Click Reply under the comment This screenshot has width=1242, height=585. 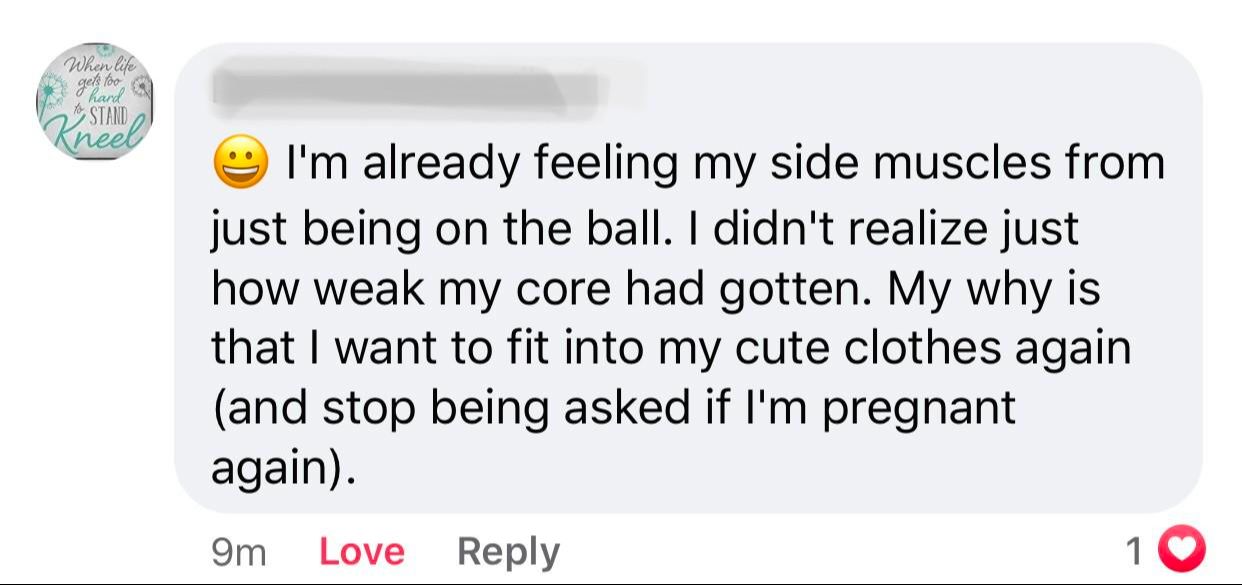pyautogui.click(x=508, y=551)
